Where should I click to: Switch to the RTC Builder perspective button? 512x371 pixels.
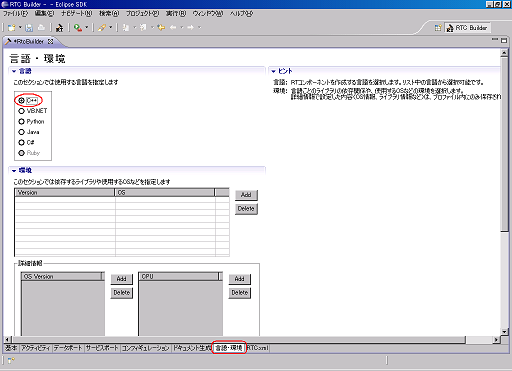coord(467,28)
